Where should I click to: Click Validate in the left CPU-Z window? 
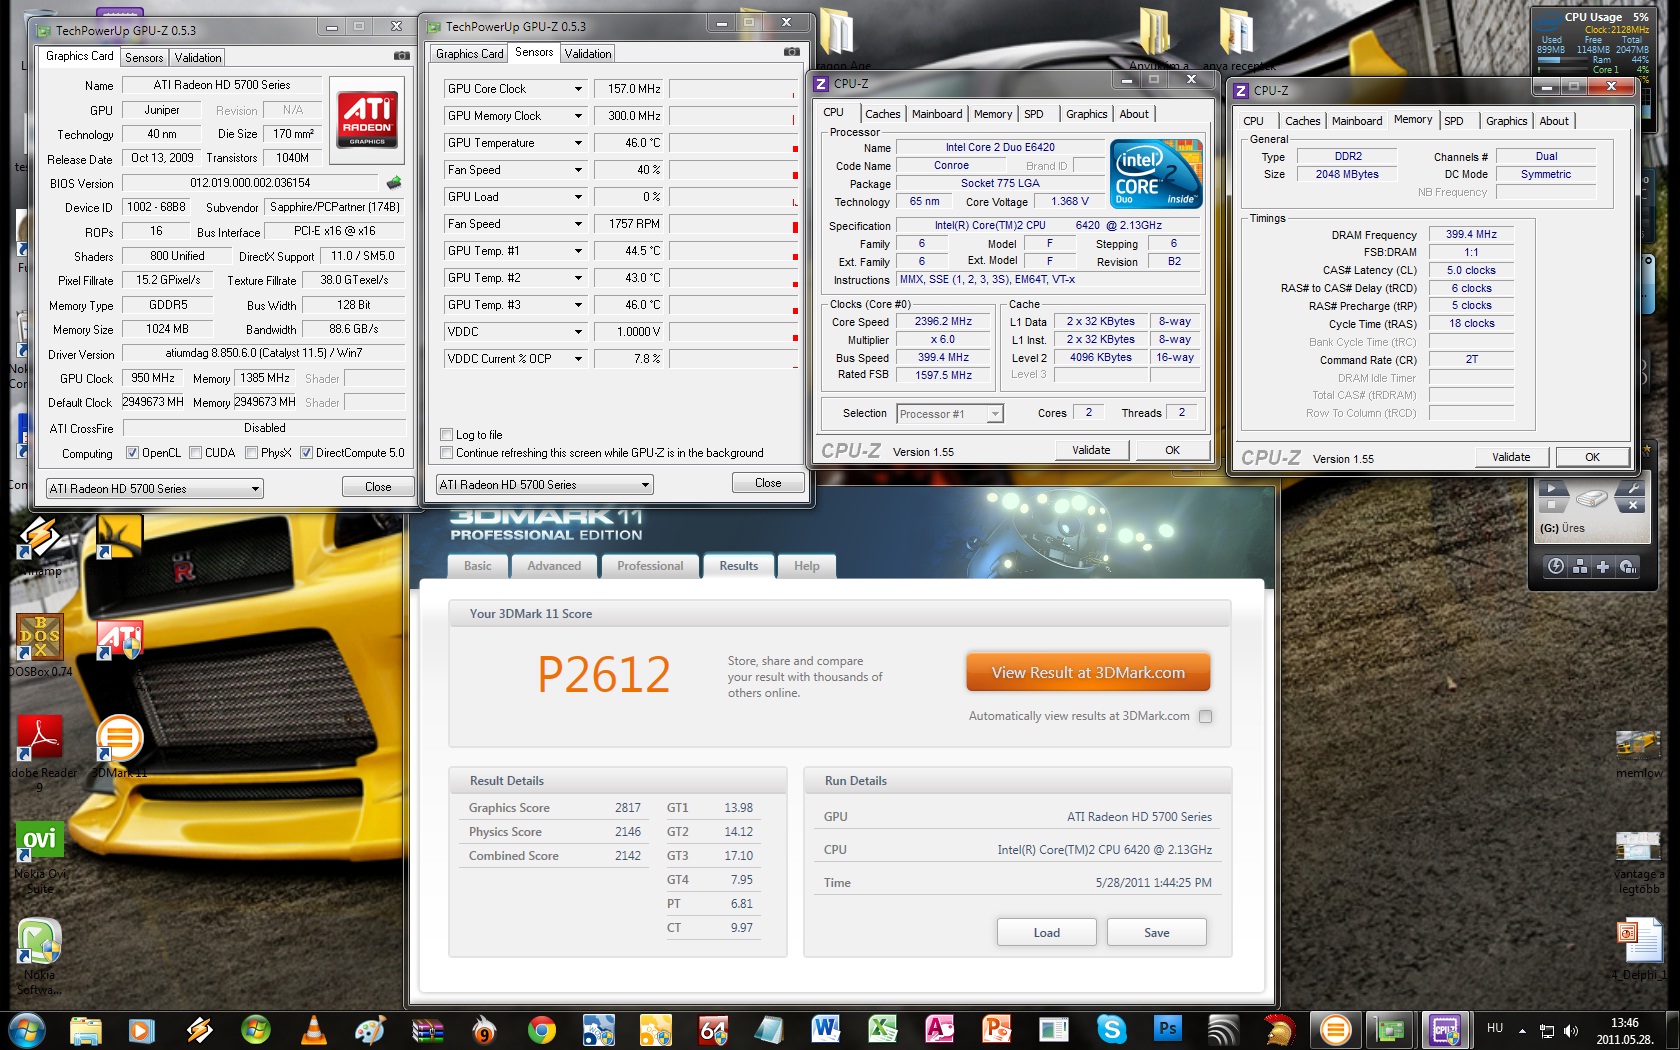1091,450
